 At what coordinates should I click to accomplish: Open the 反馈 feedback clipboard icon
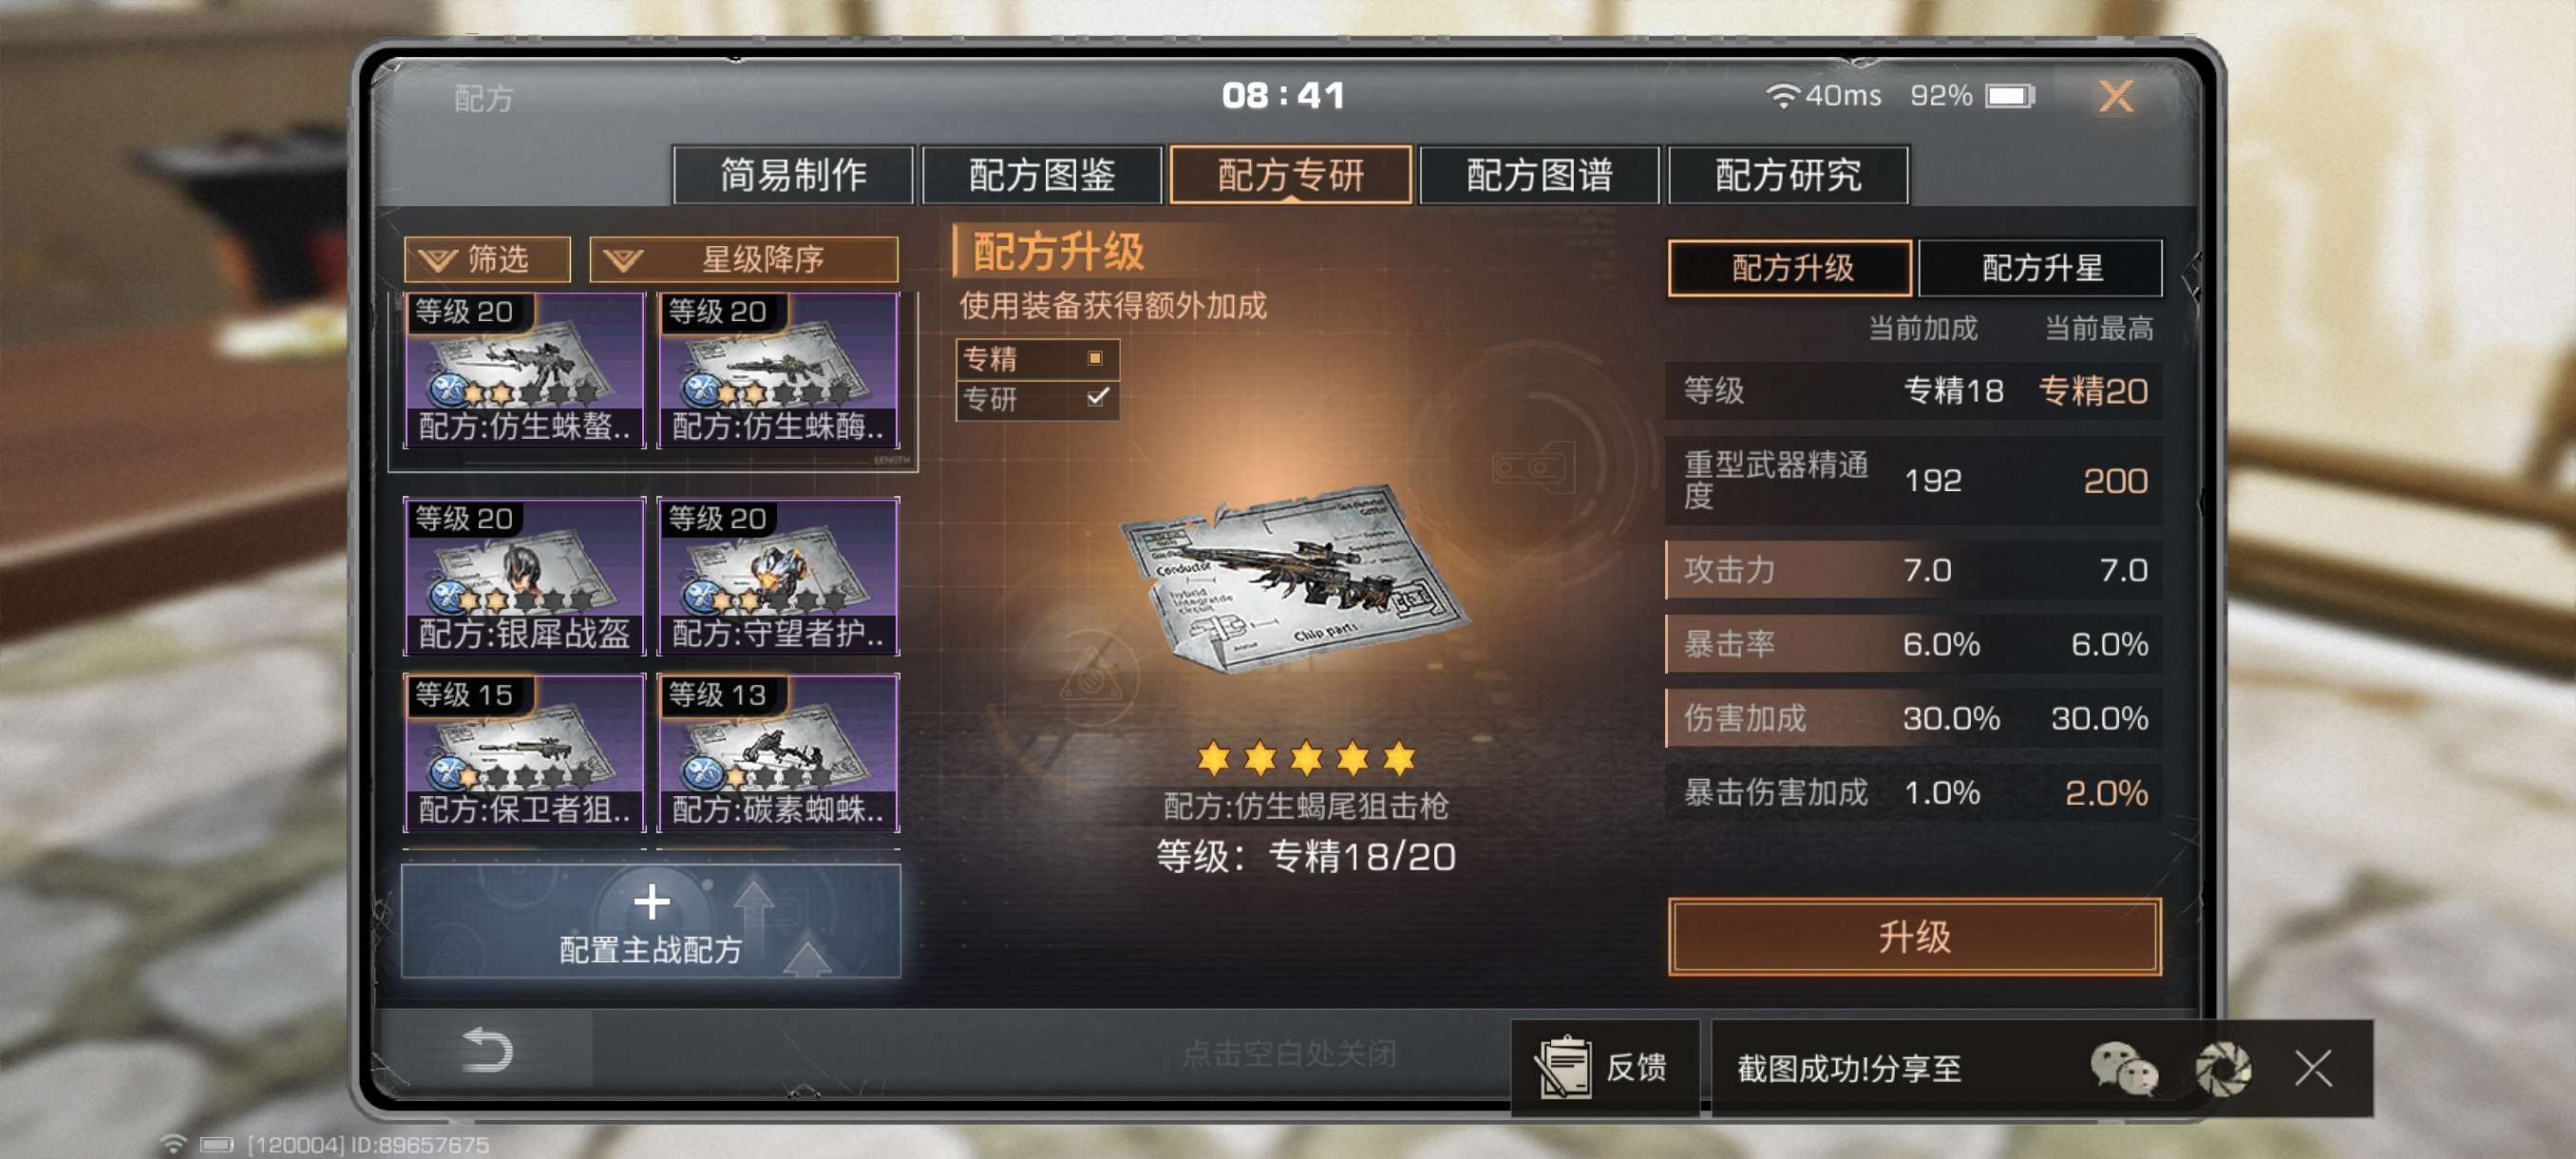coord(1564,1067)
